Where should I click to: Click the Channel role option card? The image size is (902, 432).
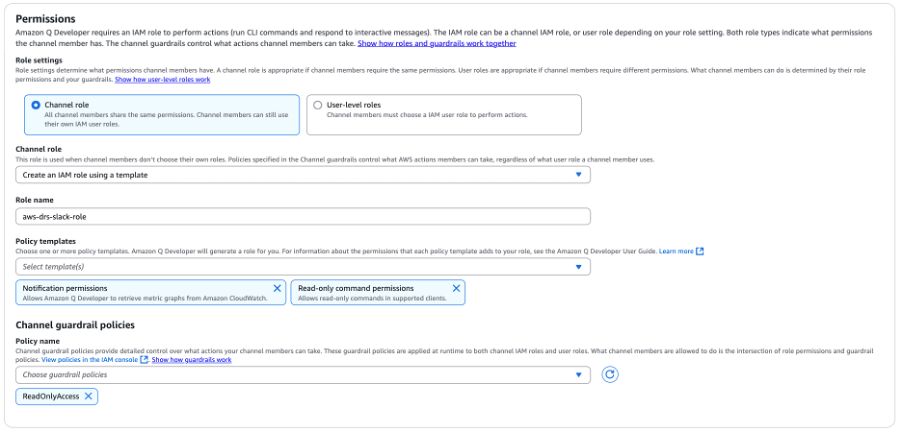click(x=162, y=114)
